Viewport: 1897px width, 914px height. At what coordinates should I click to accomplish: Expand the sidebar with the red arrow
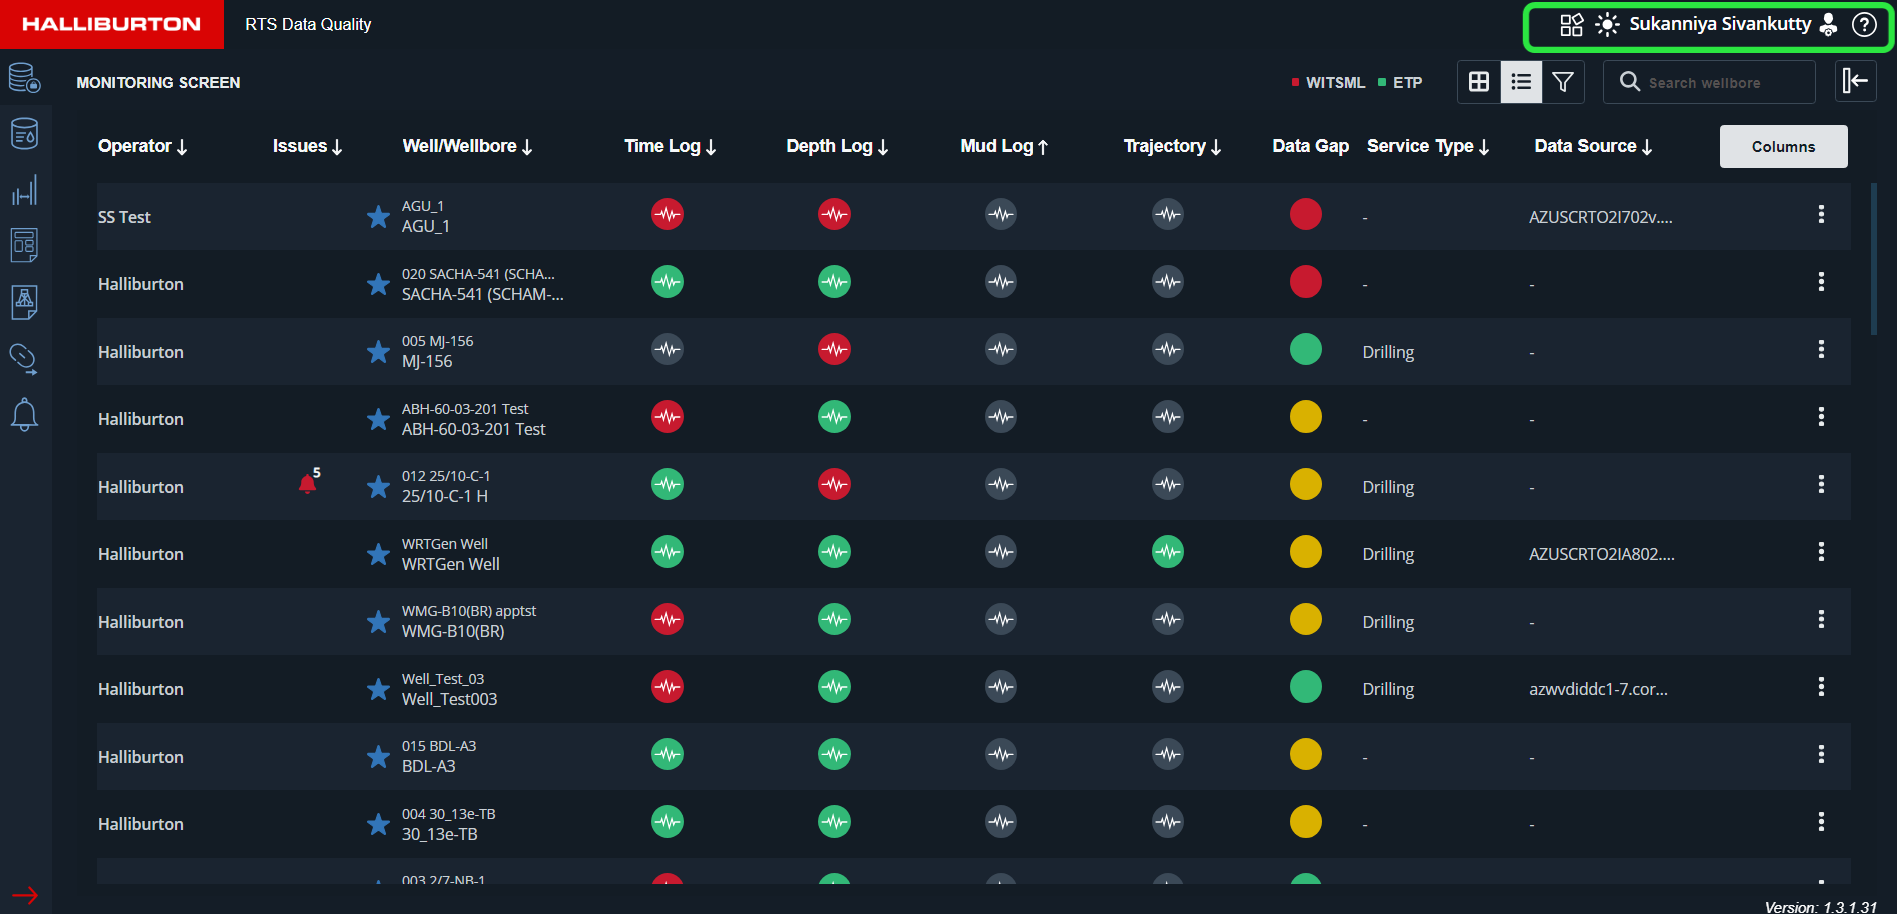click(25, 895)
